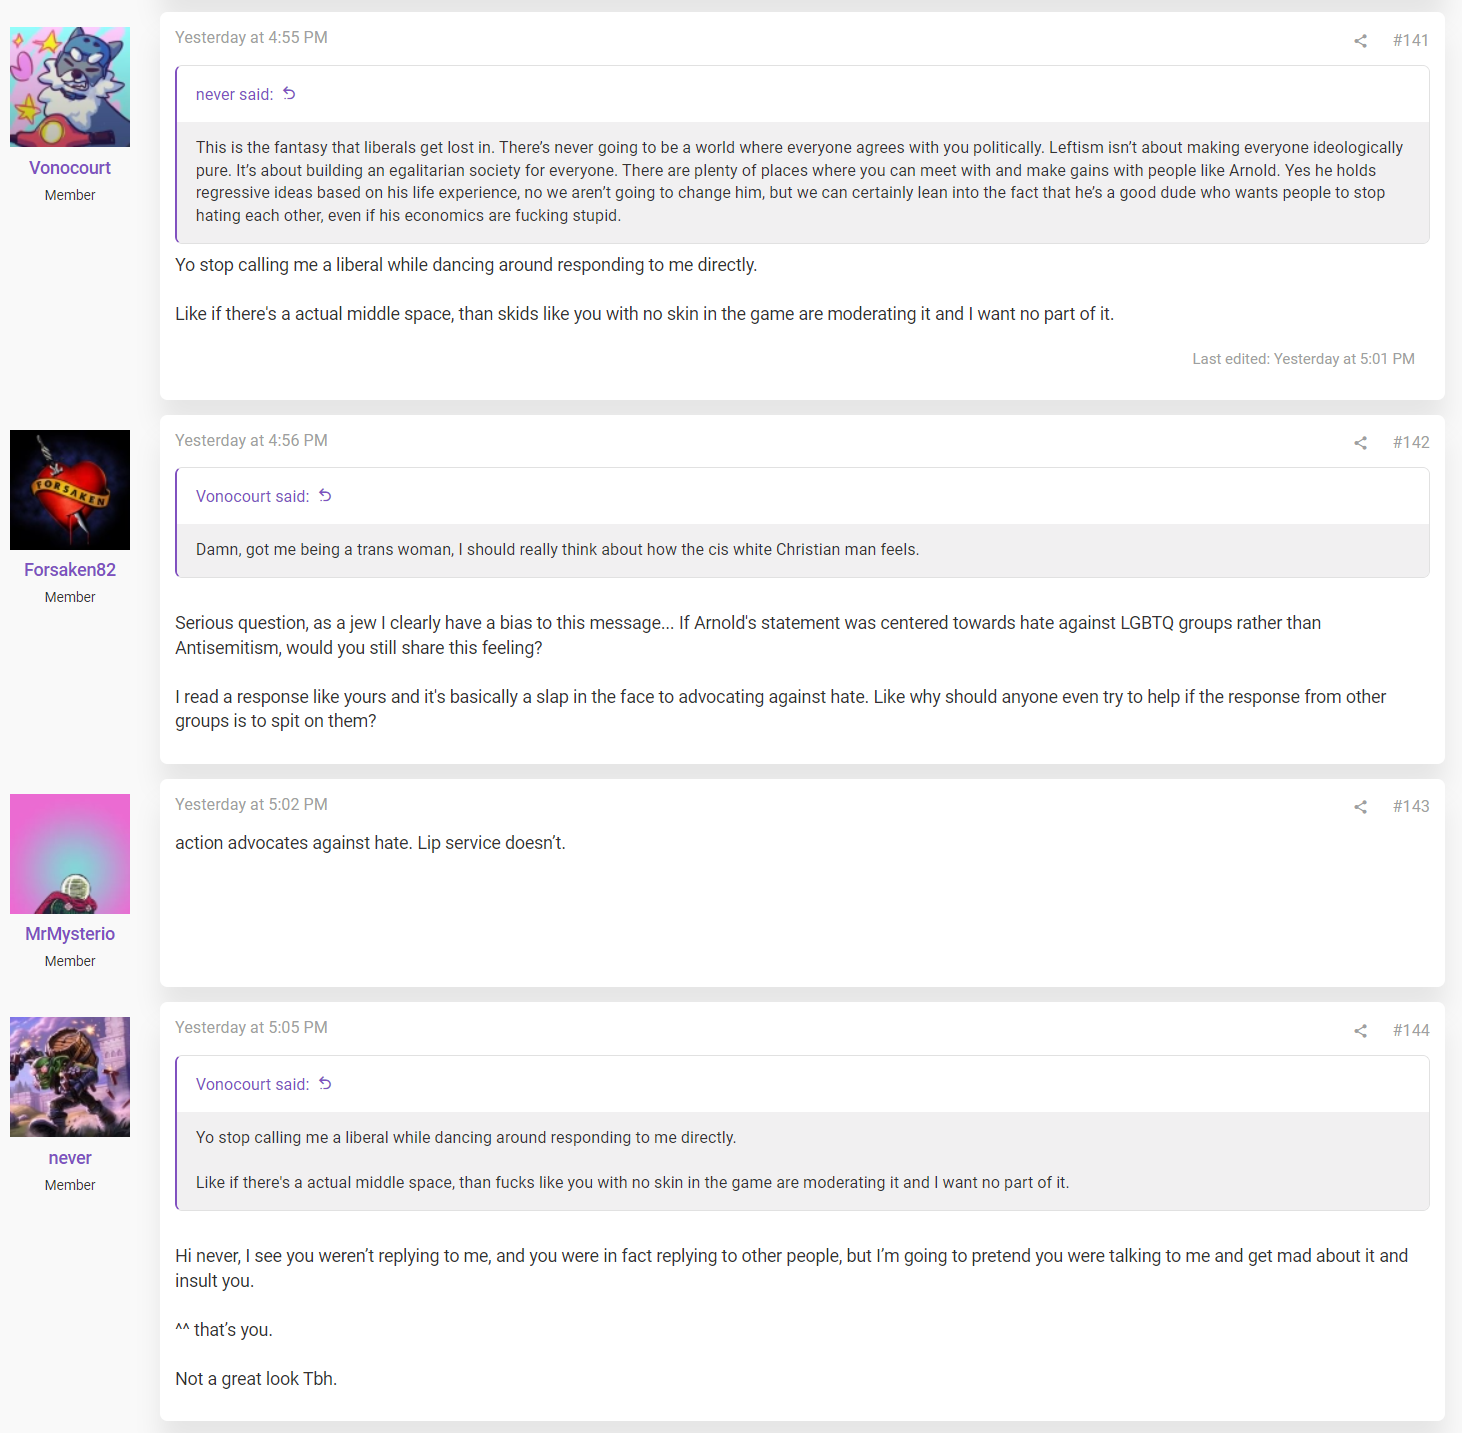Open permalink #143

click(x=1410, y=806)
